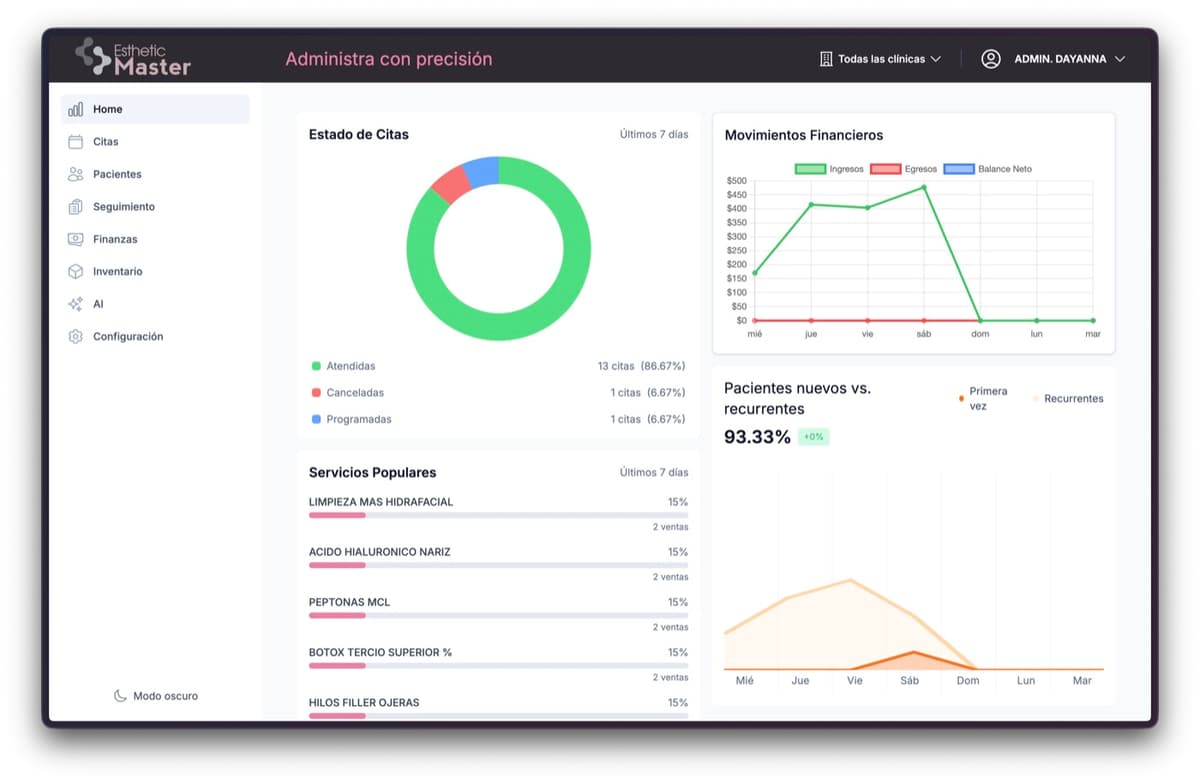The height and width of the screenshot is (783, 1200).
Task: Open the ADMIN. DAYANNA user menu
Action: coord(1053,59)
